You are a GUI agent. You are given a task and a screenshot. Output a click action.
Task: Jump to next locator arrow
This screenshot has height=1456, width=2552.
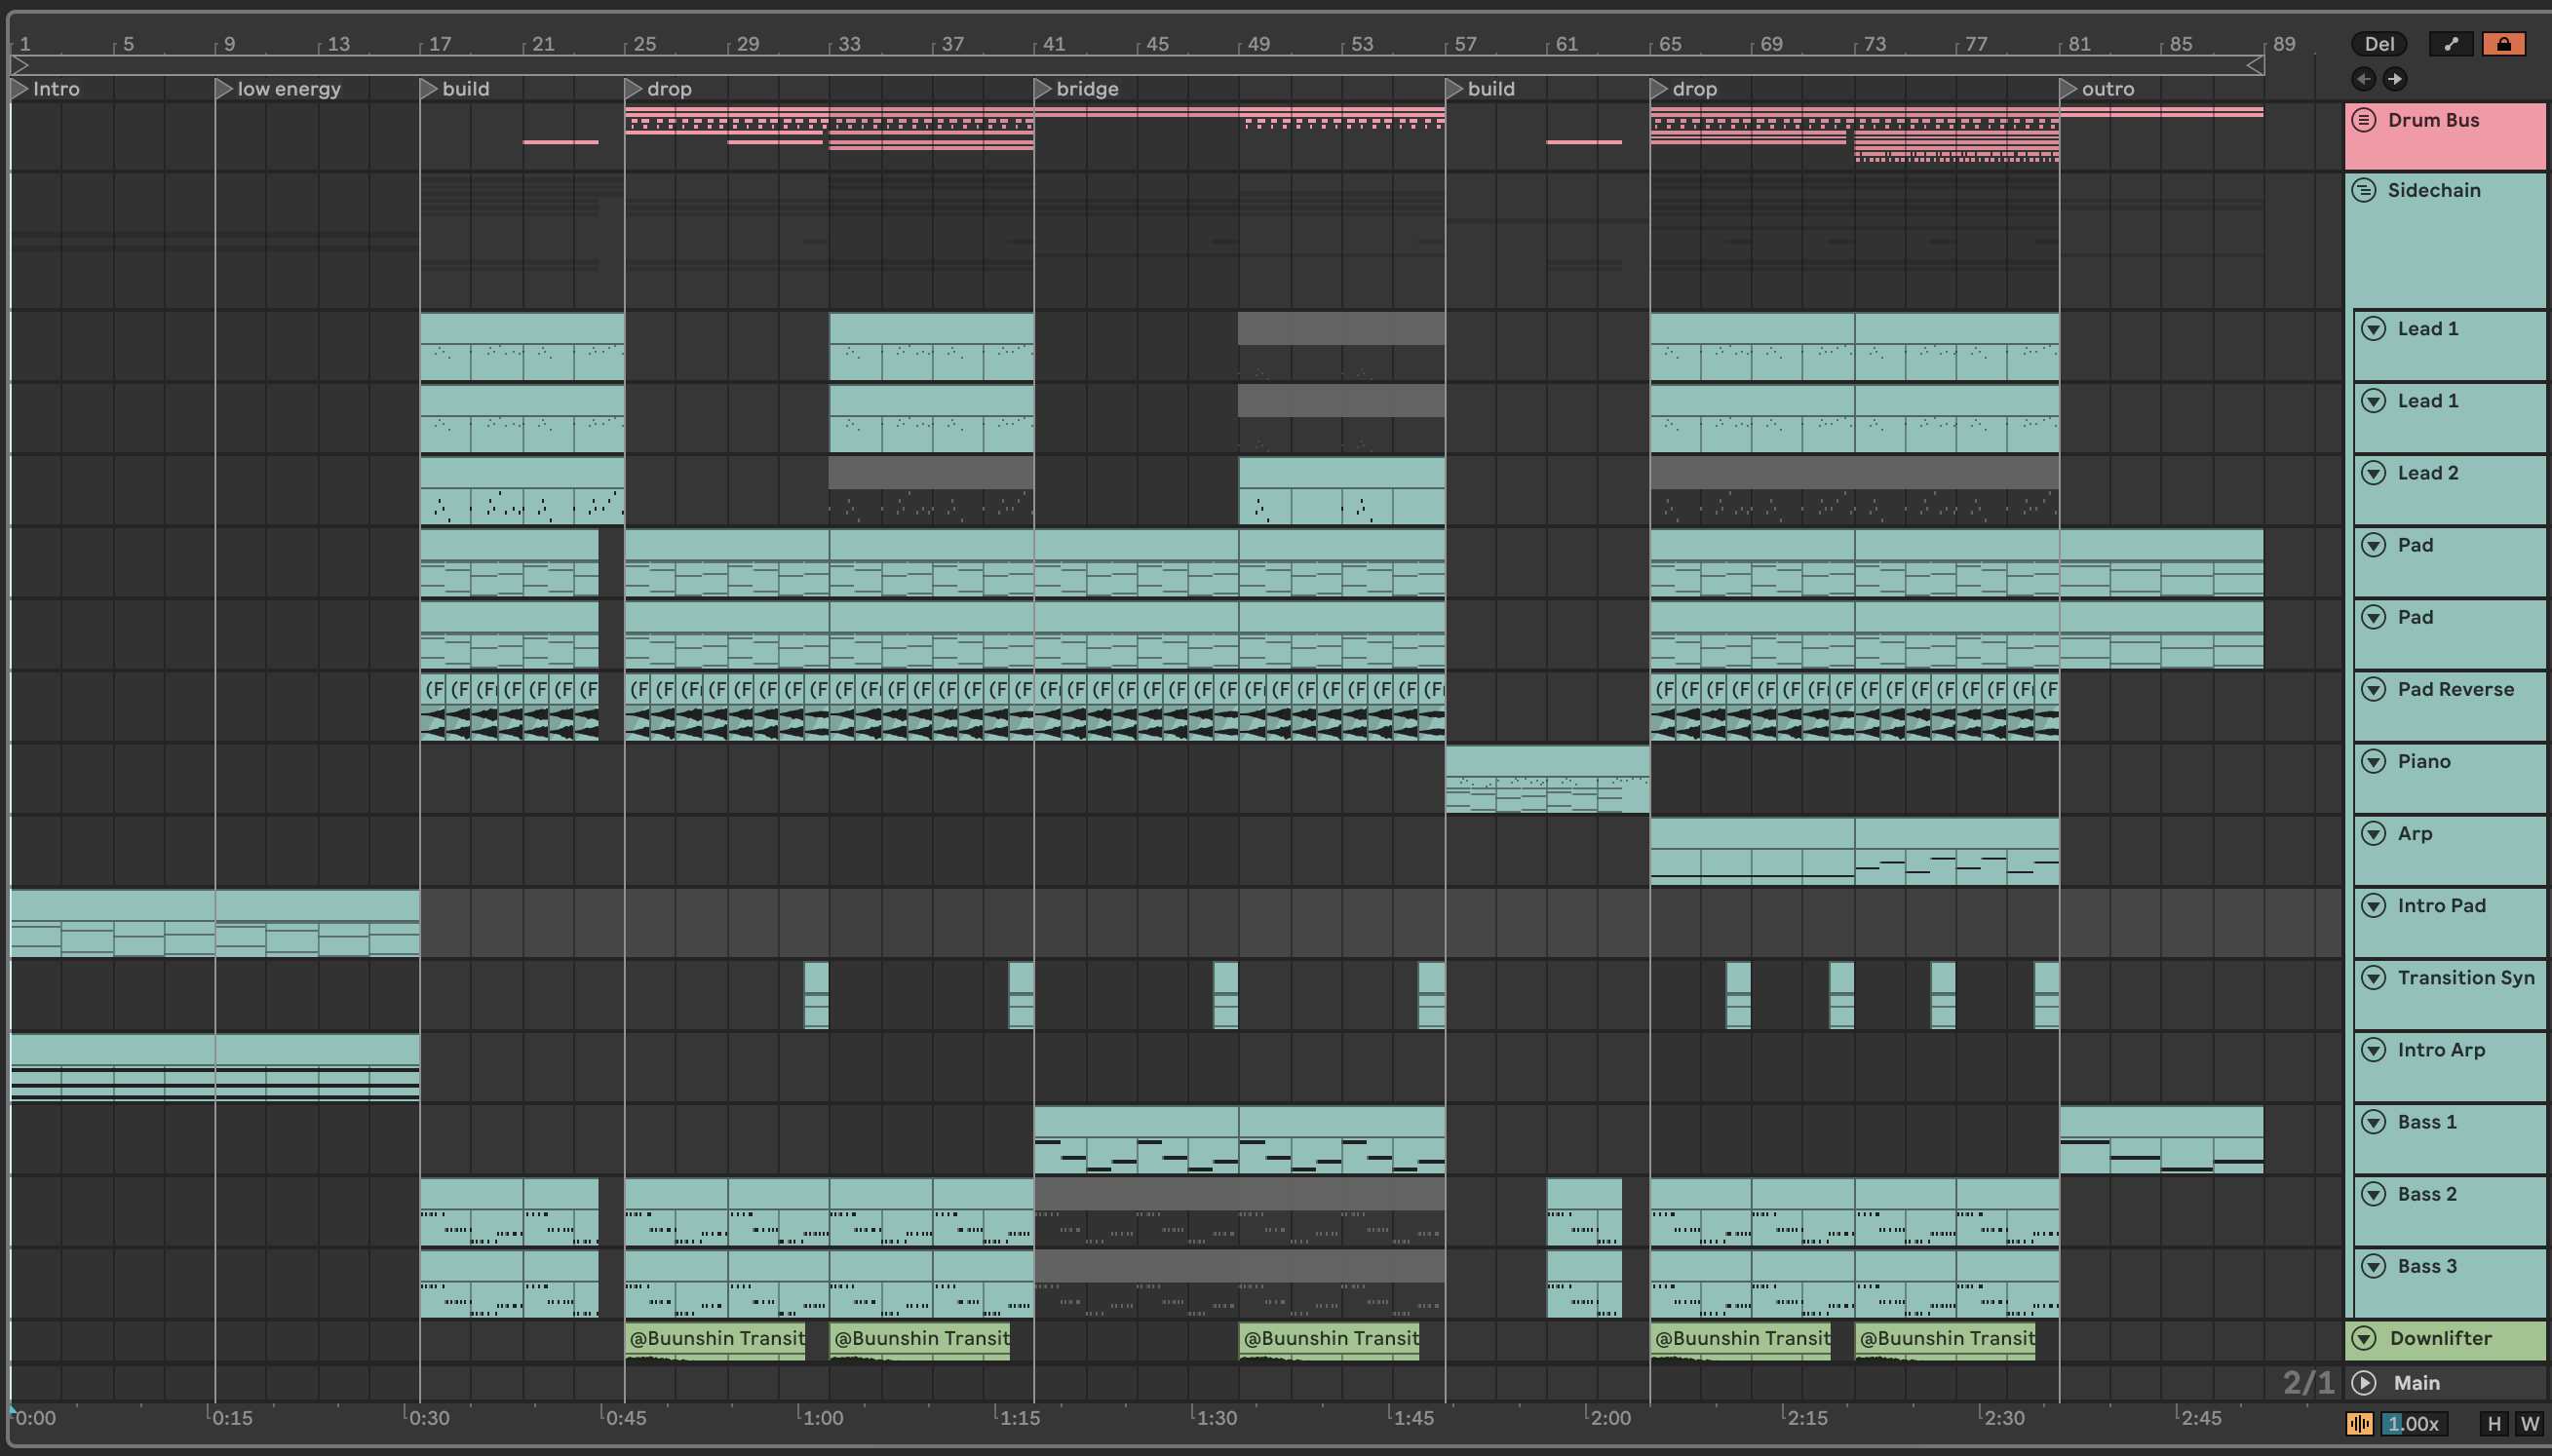point(2395,79)
